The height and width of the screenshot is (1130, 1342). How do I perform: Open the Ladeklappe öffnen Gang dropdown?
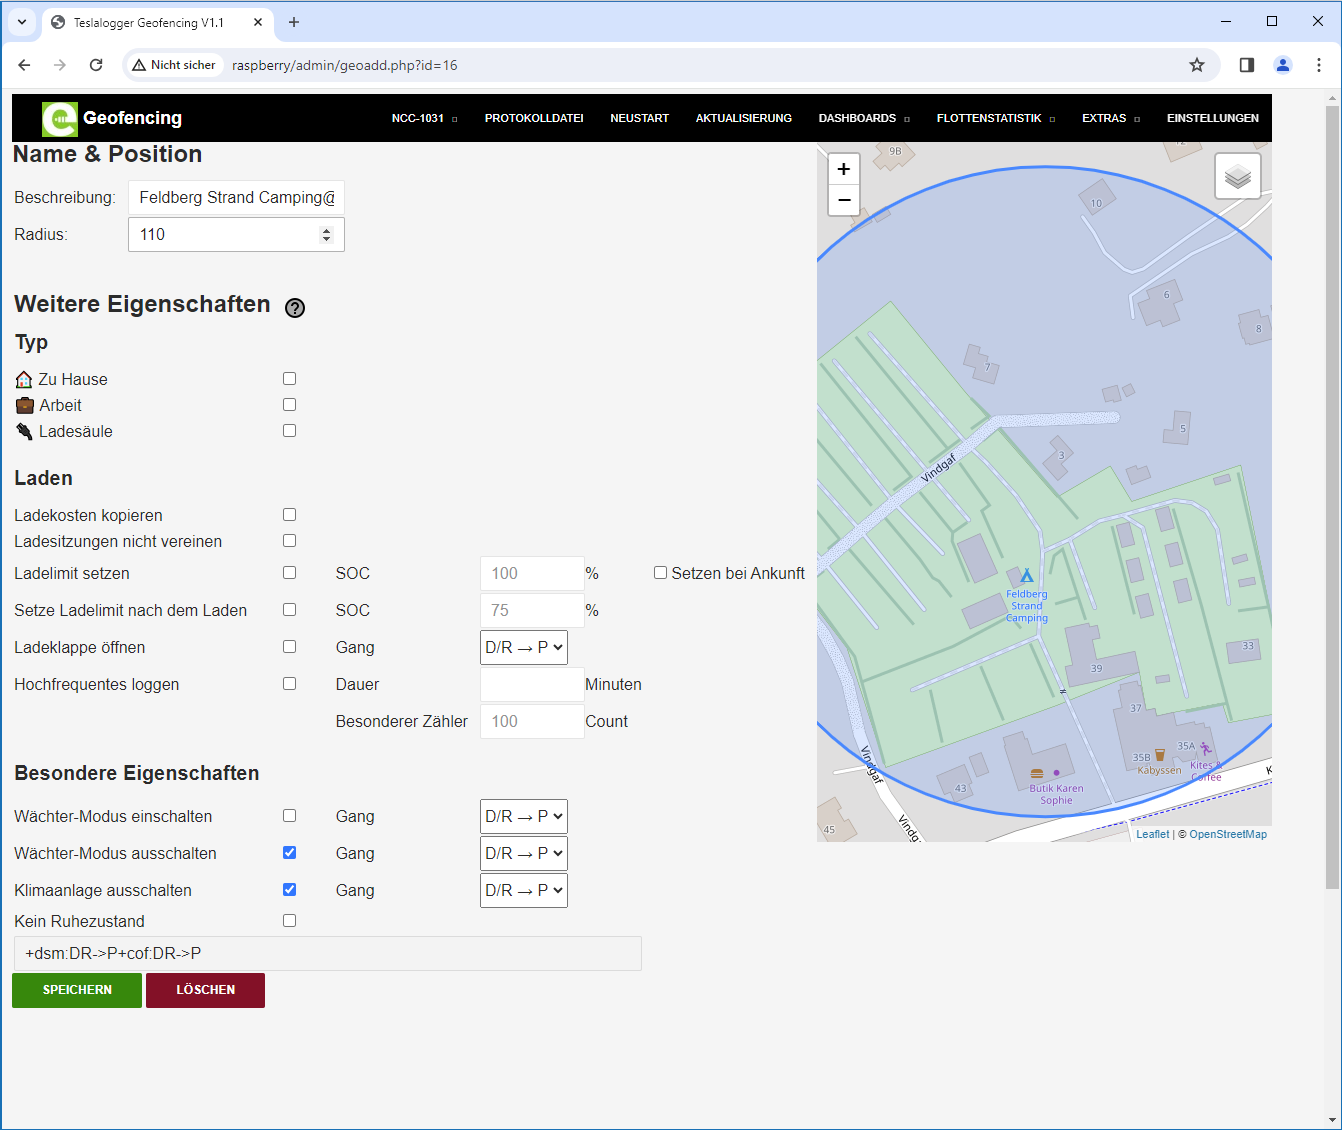pos(524,648)
